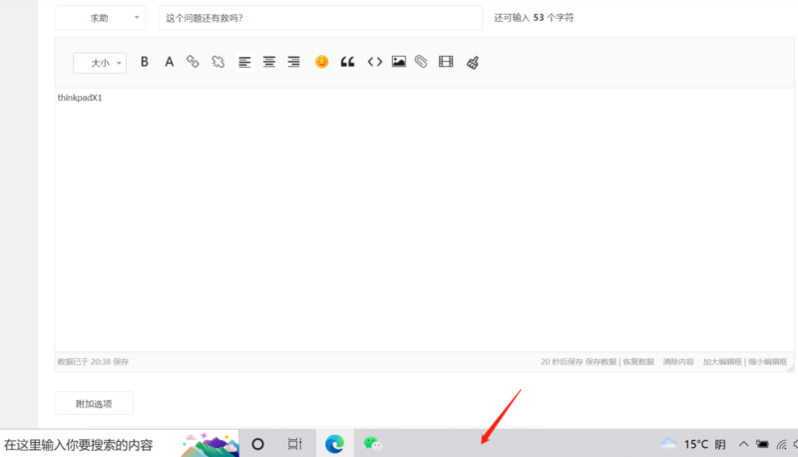The width and height of the screenshot is (798, 457).
Task: Open the 大小 font size dropdown
Action: click(100, 63)
